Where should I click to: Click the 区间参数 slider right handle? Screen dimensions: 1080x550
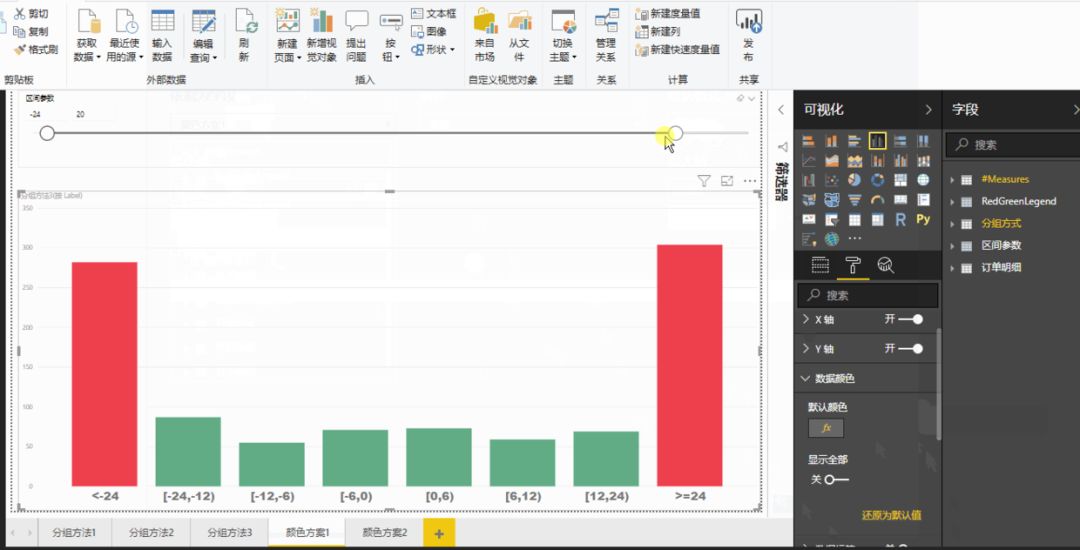click(676, 134)
